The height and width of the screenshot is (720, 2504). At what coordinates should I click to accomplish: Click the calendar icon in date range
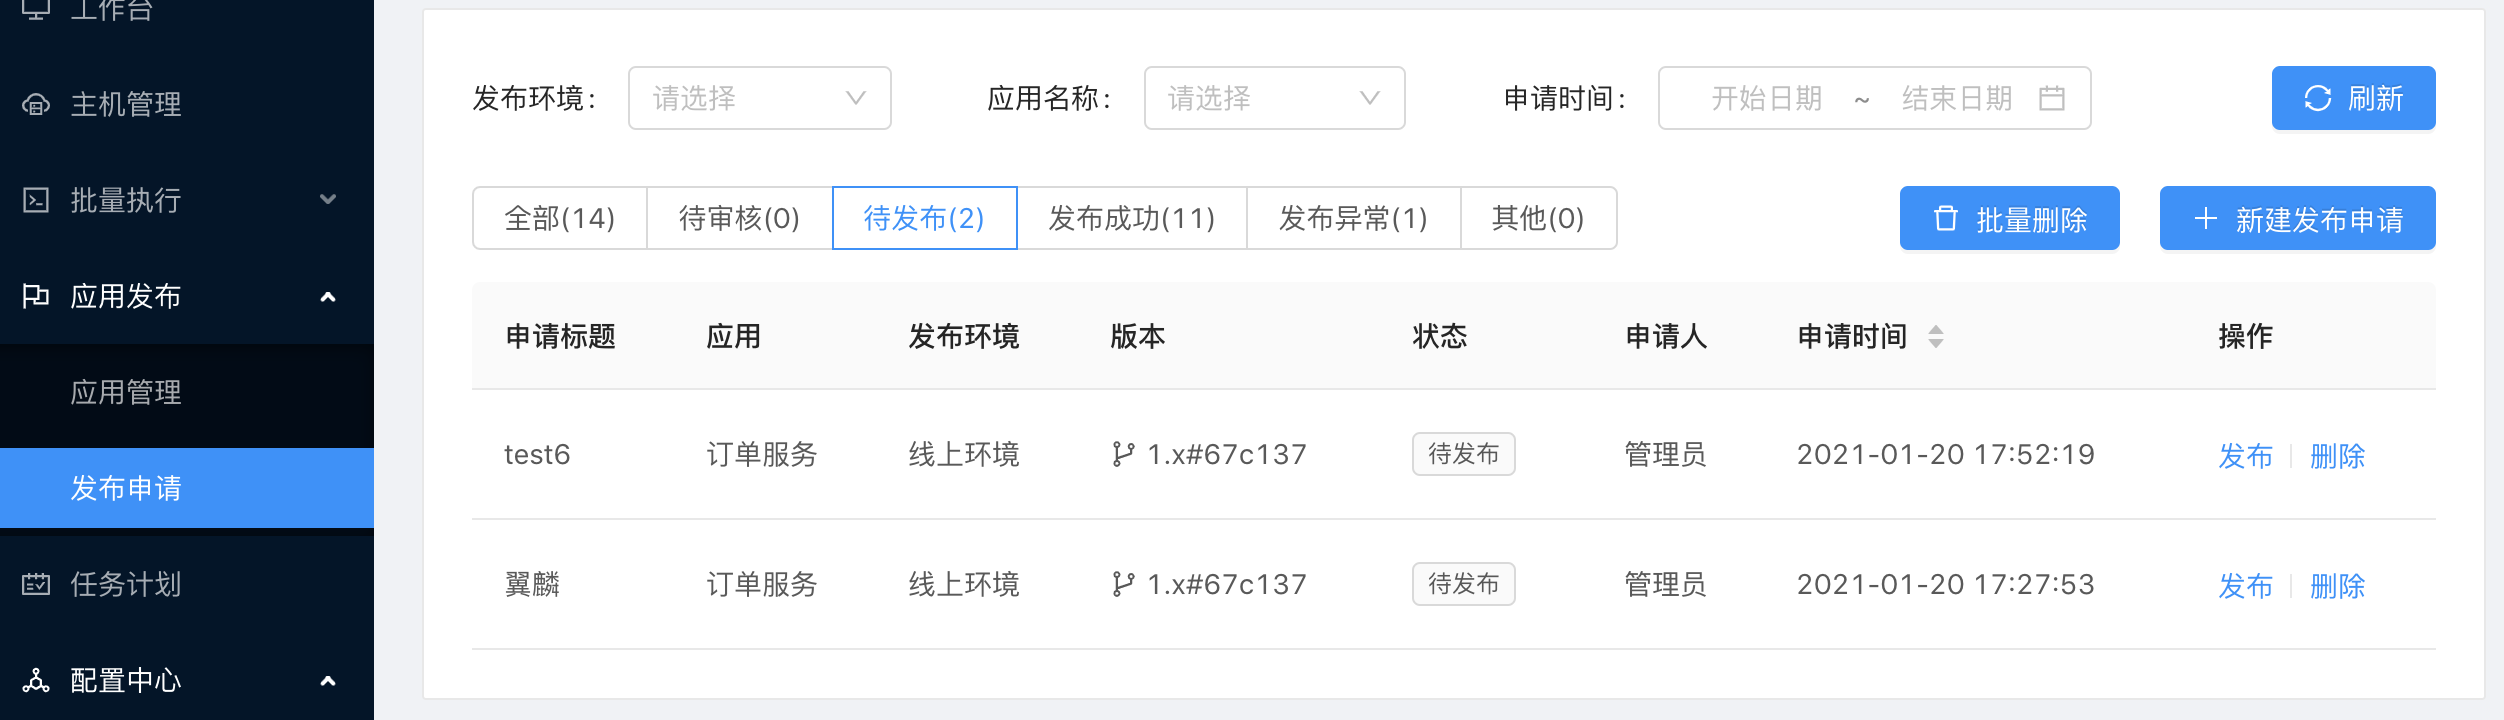[2052, 98]
